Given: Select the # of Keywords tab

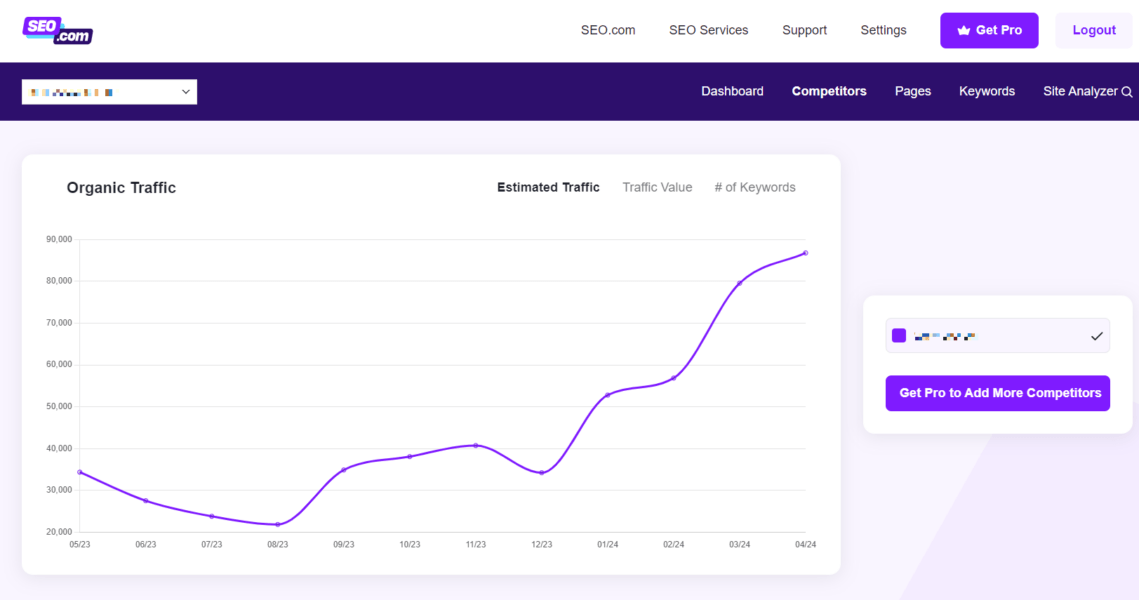Looking at the screenshot, I should pos(755,187).
